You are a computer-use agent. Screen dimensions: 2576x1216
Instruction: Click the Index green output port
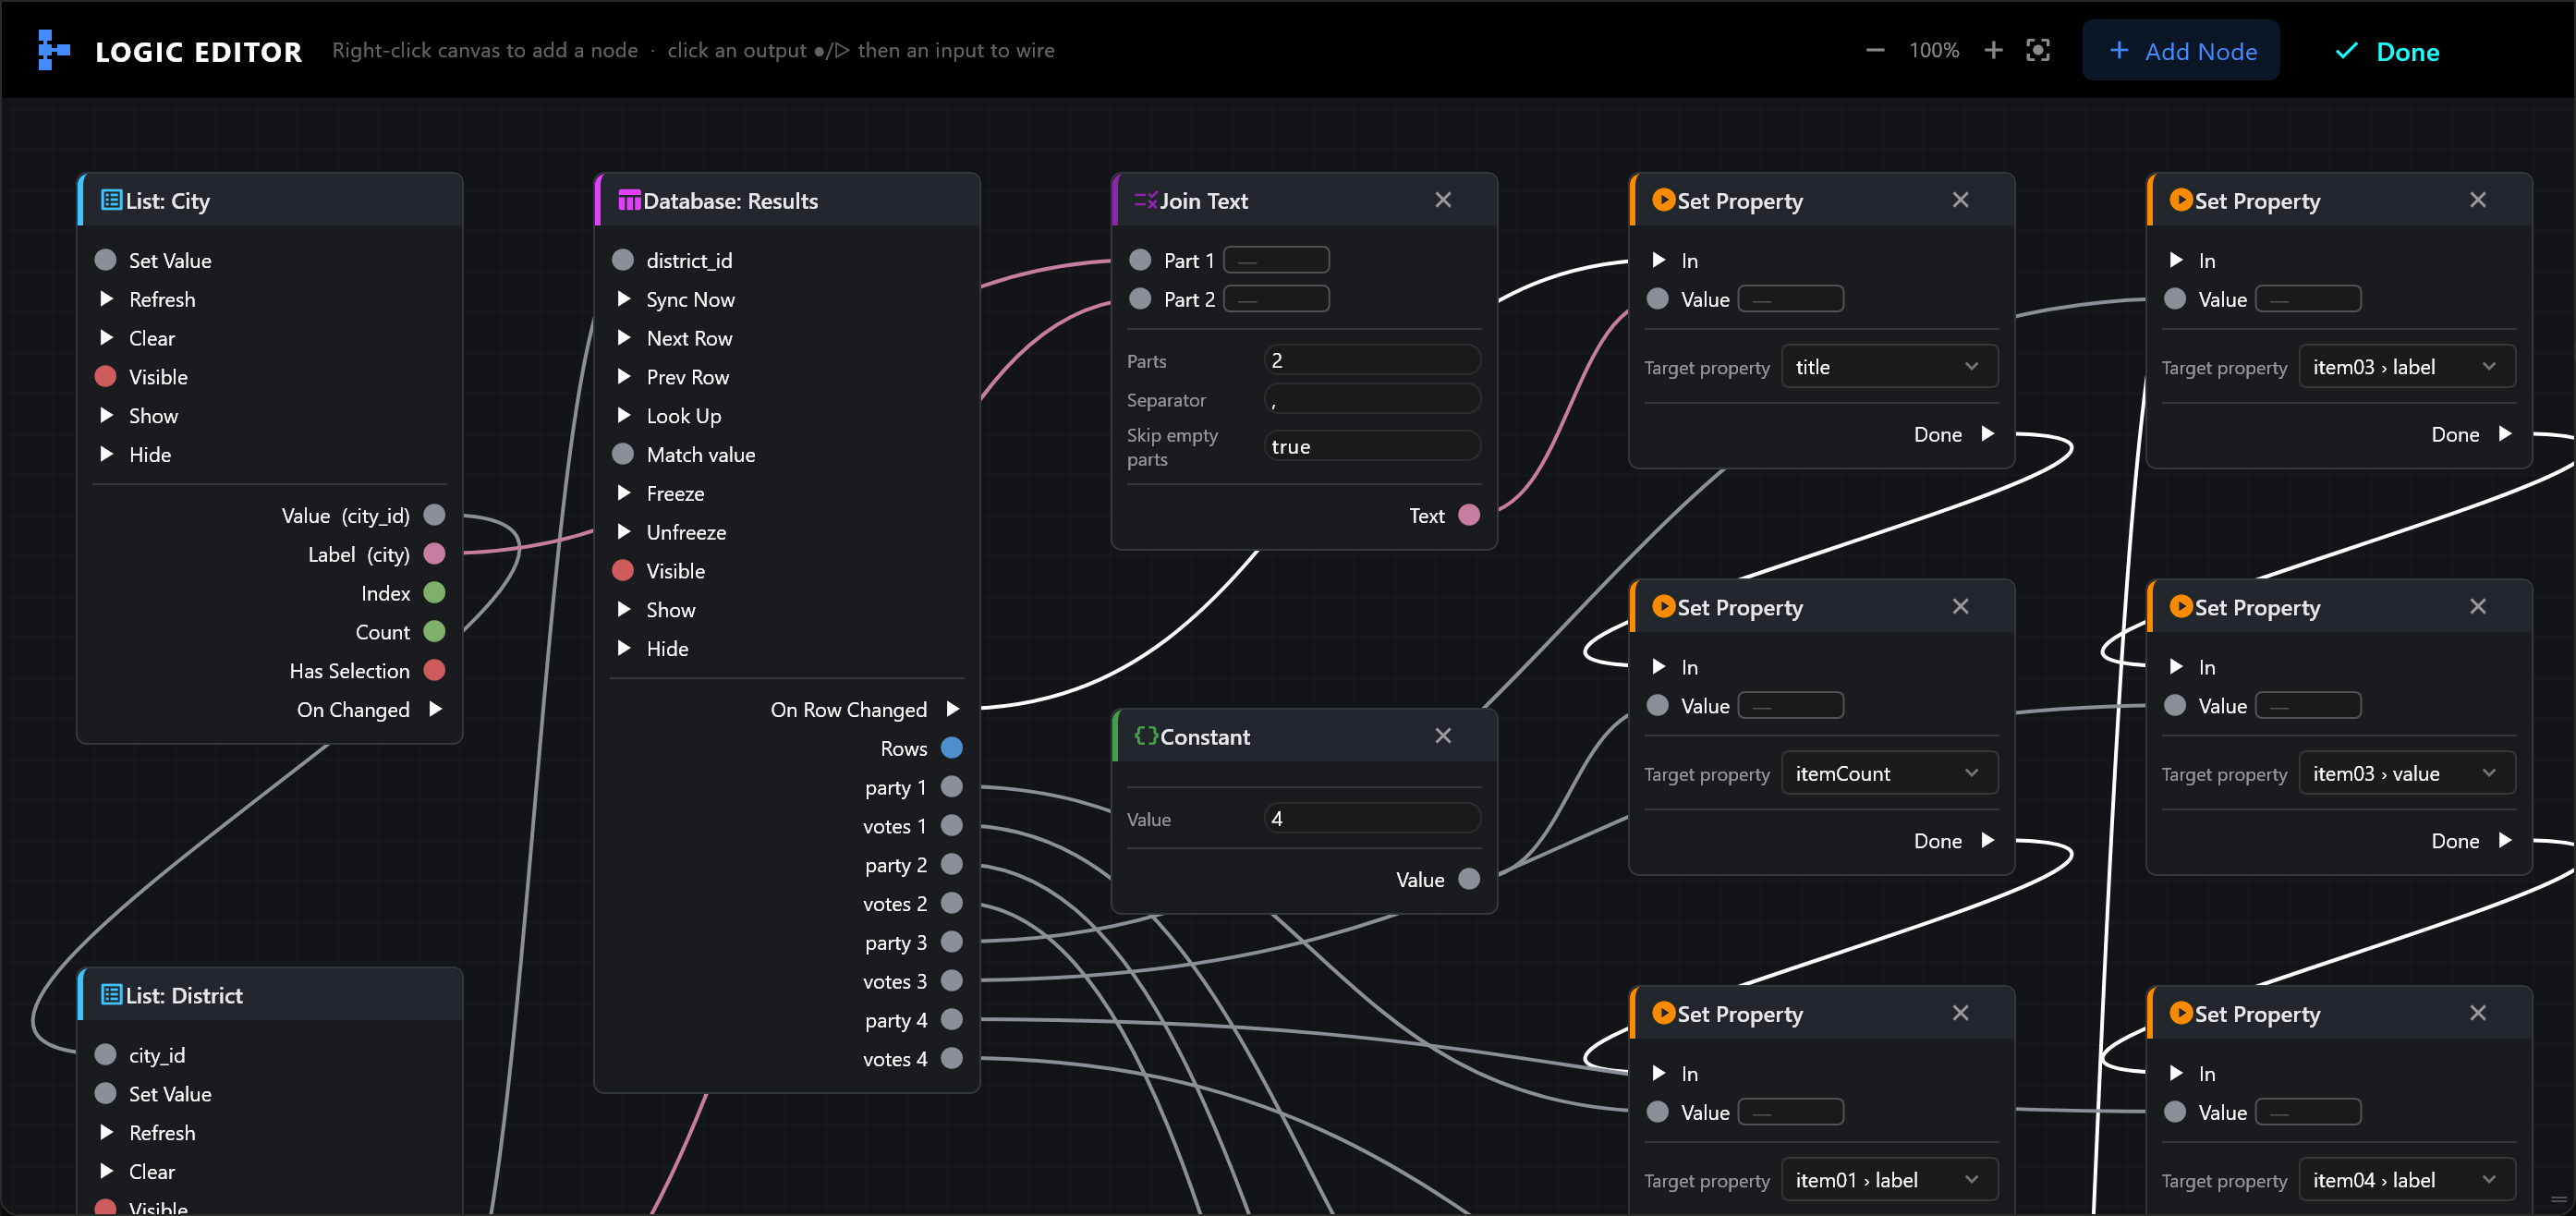tap(434, 592)
